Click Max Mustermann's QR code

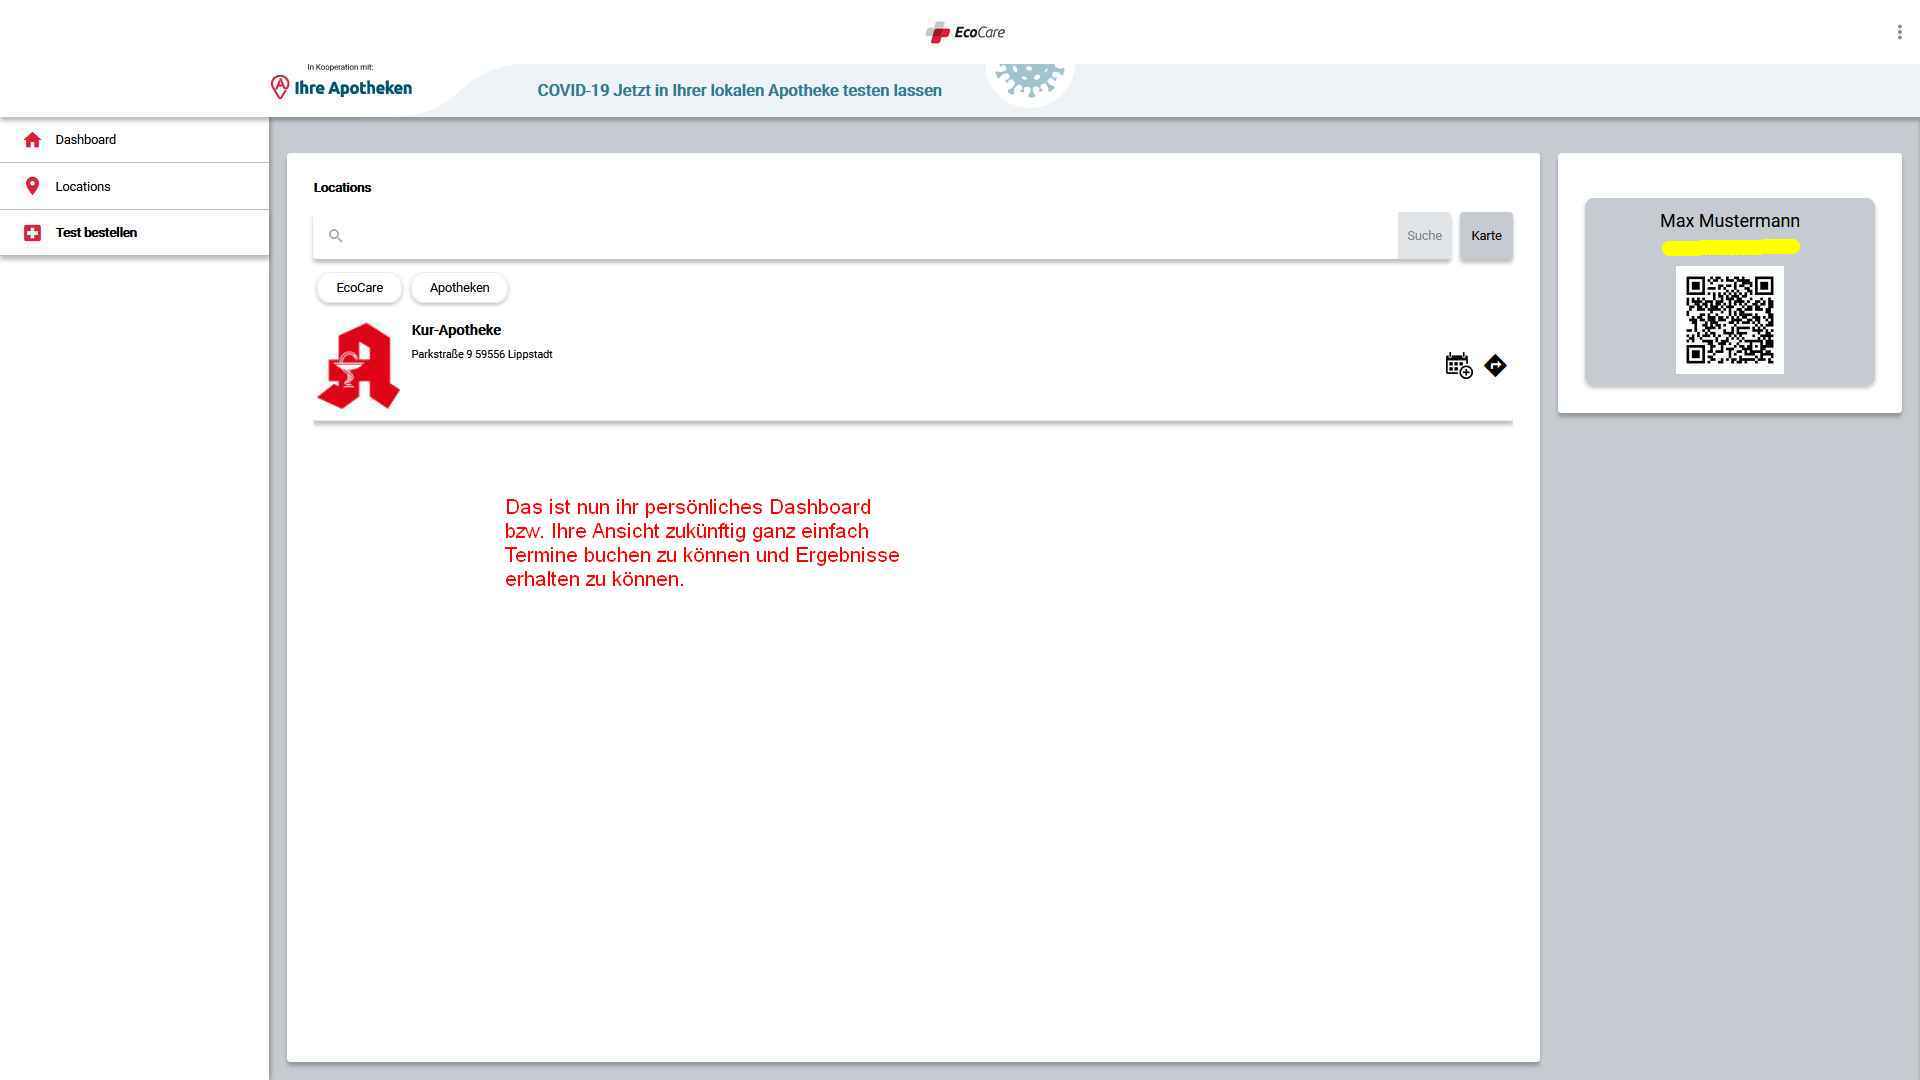(1729, 320)
